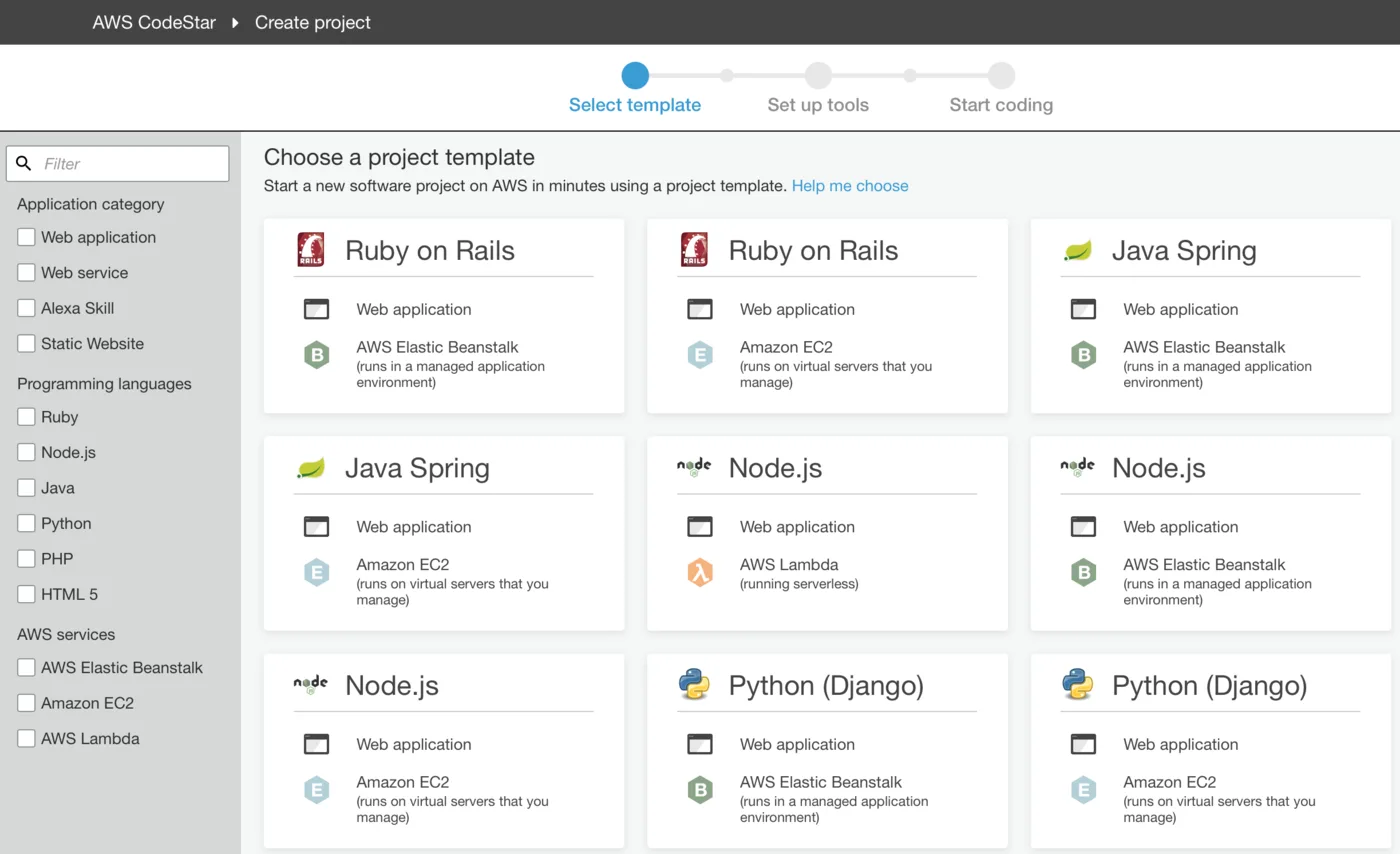Enable the AWS Lambda service filter checkbox
Image resolution: width=1400 pixels, height=854 pixels.
pos(26,739)
